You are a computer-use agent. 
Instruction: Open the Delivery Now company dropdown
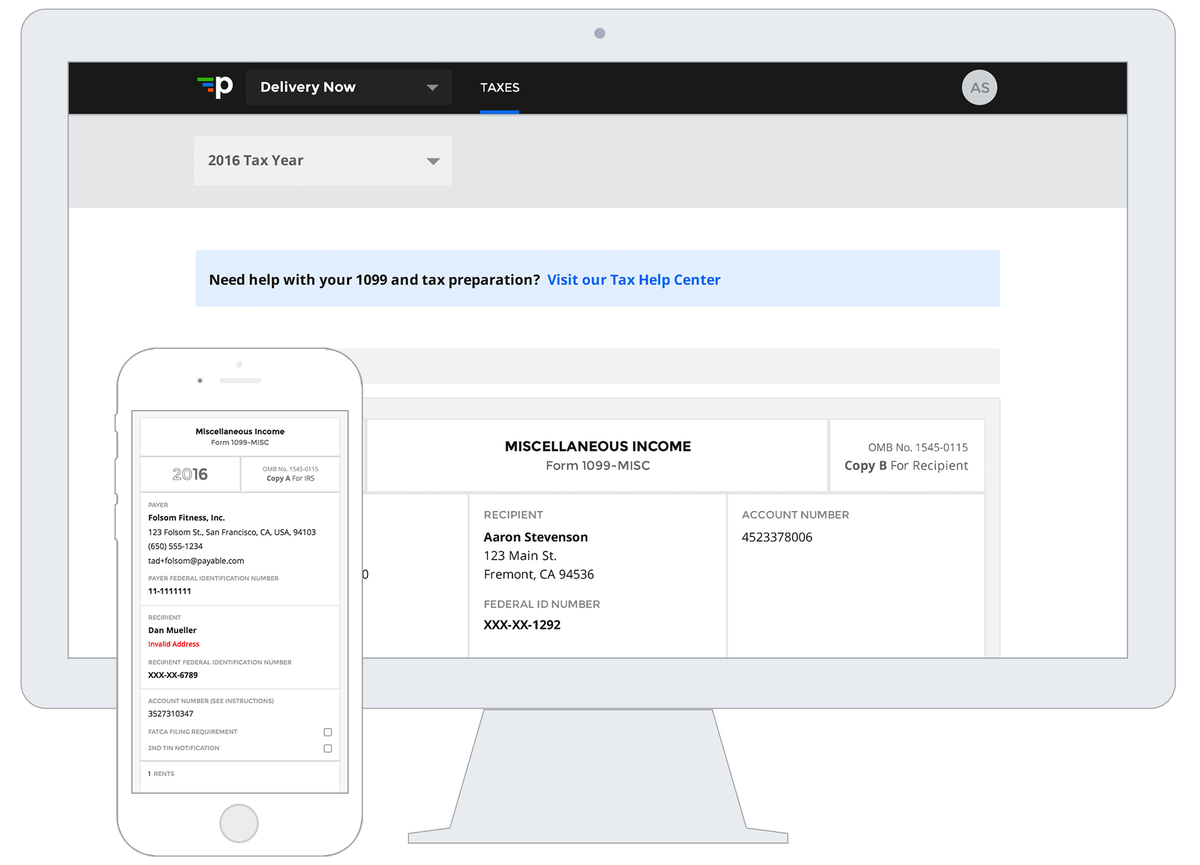(348, 87)
